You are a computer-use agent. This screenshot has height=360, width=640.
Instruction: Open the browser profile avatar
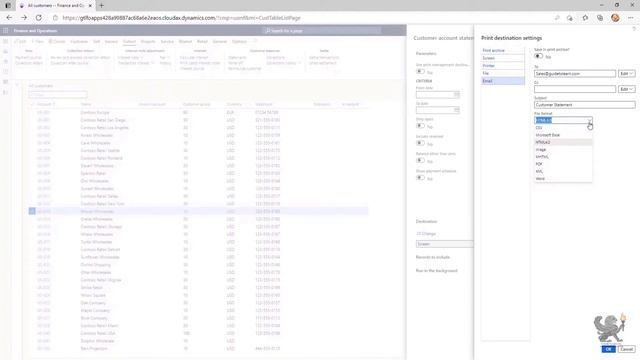coord(615,18)
